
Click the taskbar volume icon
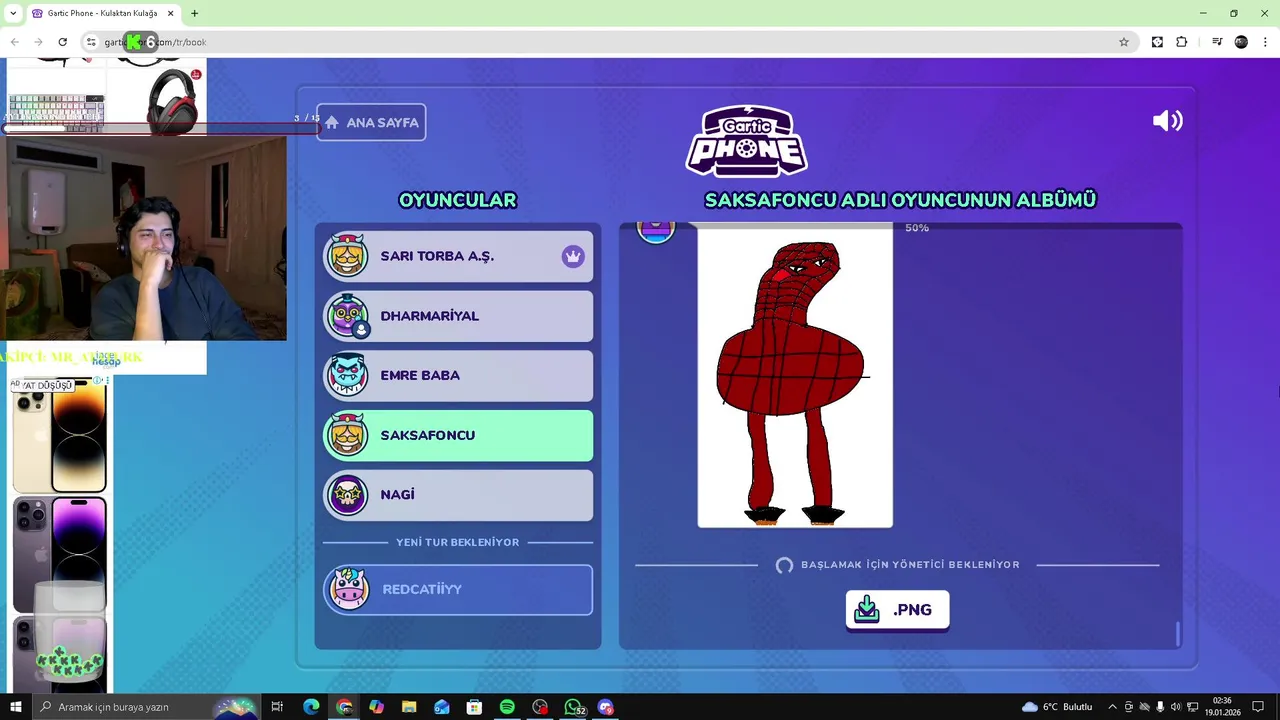point(1176,707)
